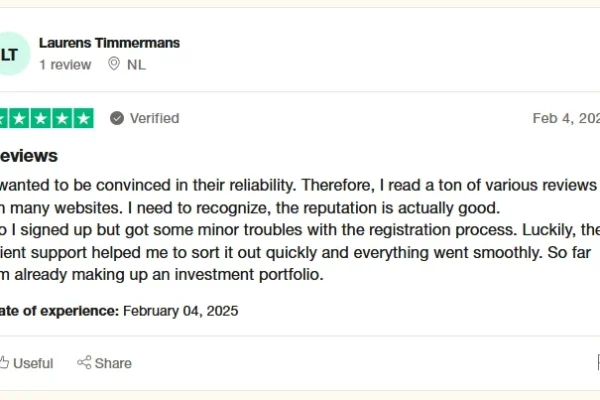Click the first green star
Screen dimensions: 600x400
[4, 118]
